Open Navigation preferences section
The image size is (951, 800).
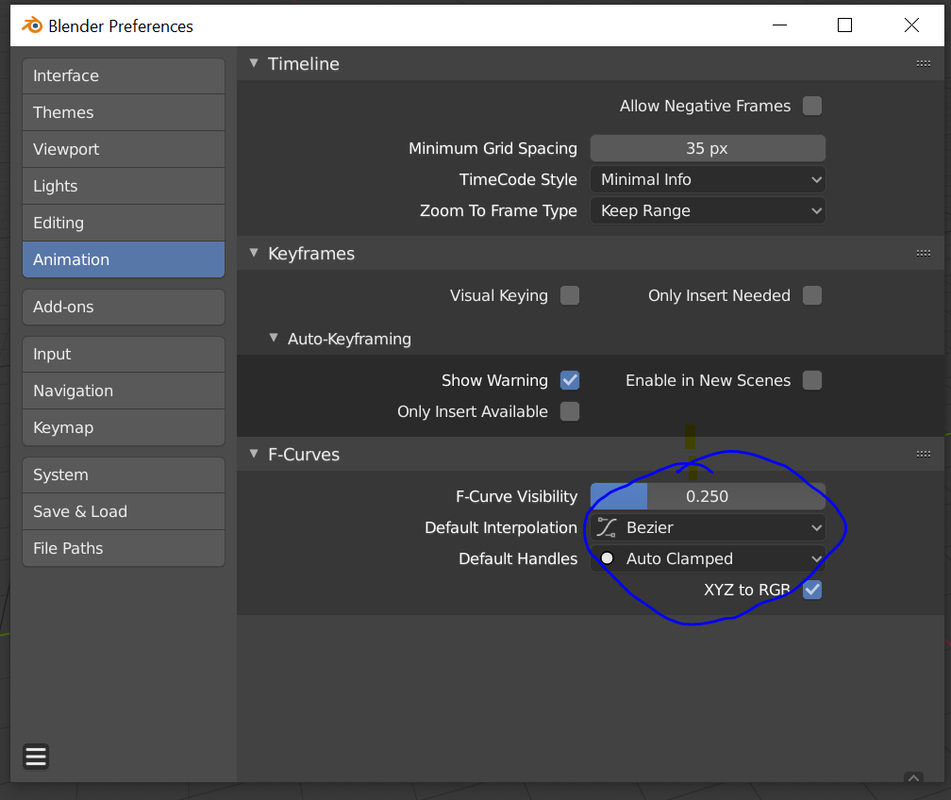124,391
